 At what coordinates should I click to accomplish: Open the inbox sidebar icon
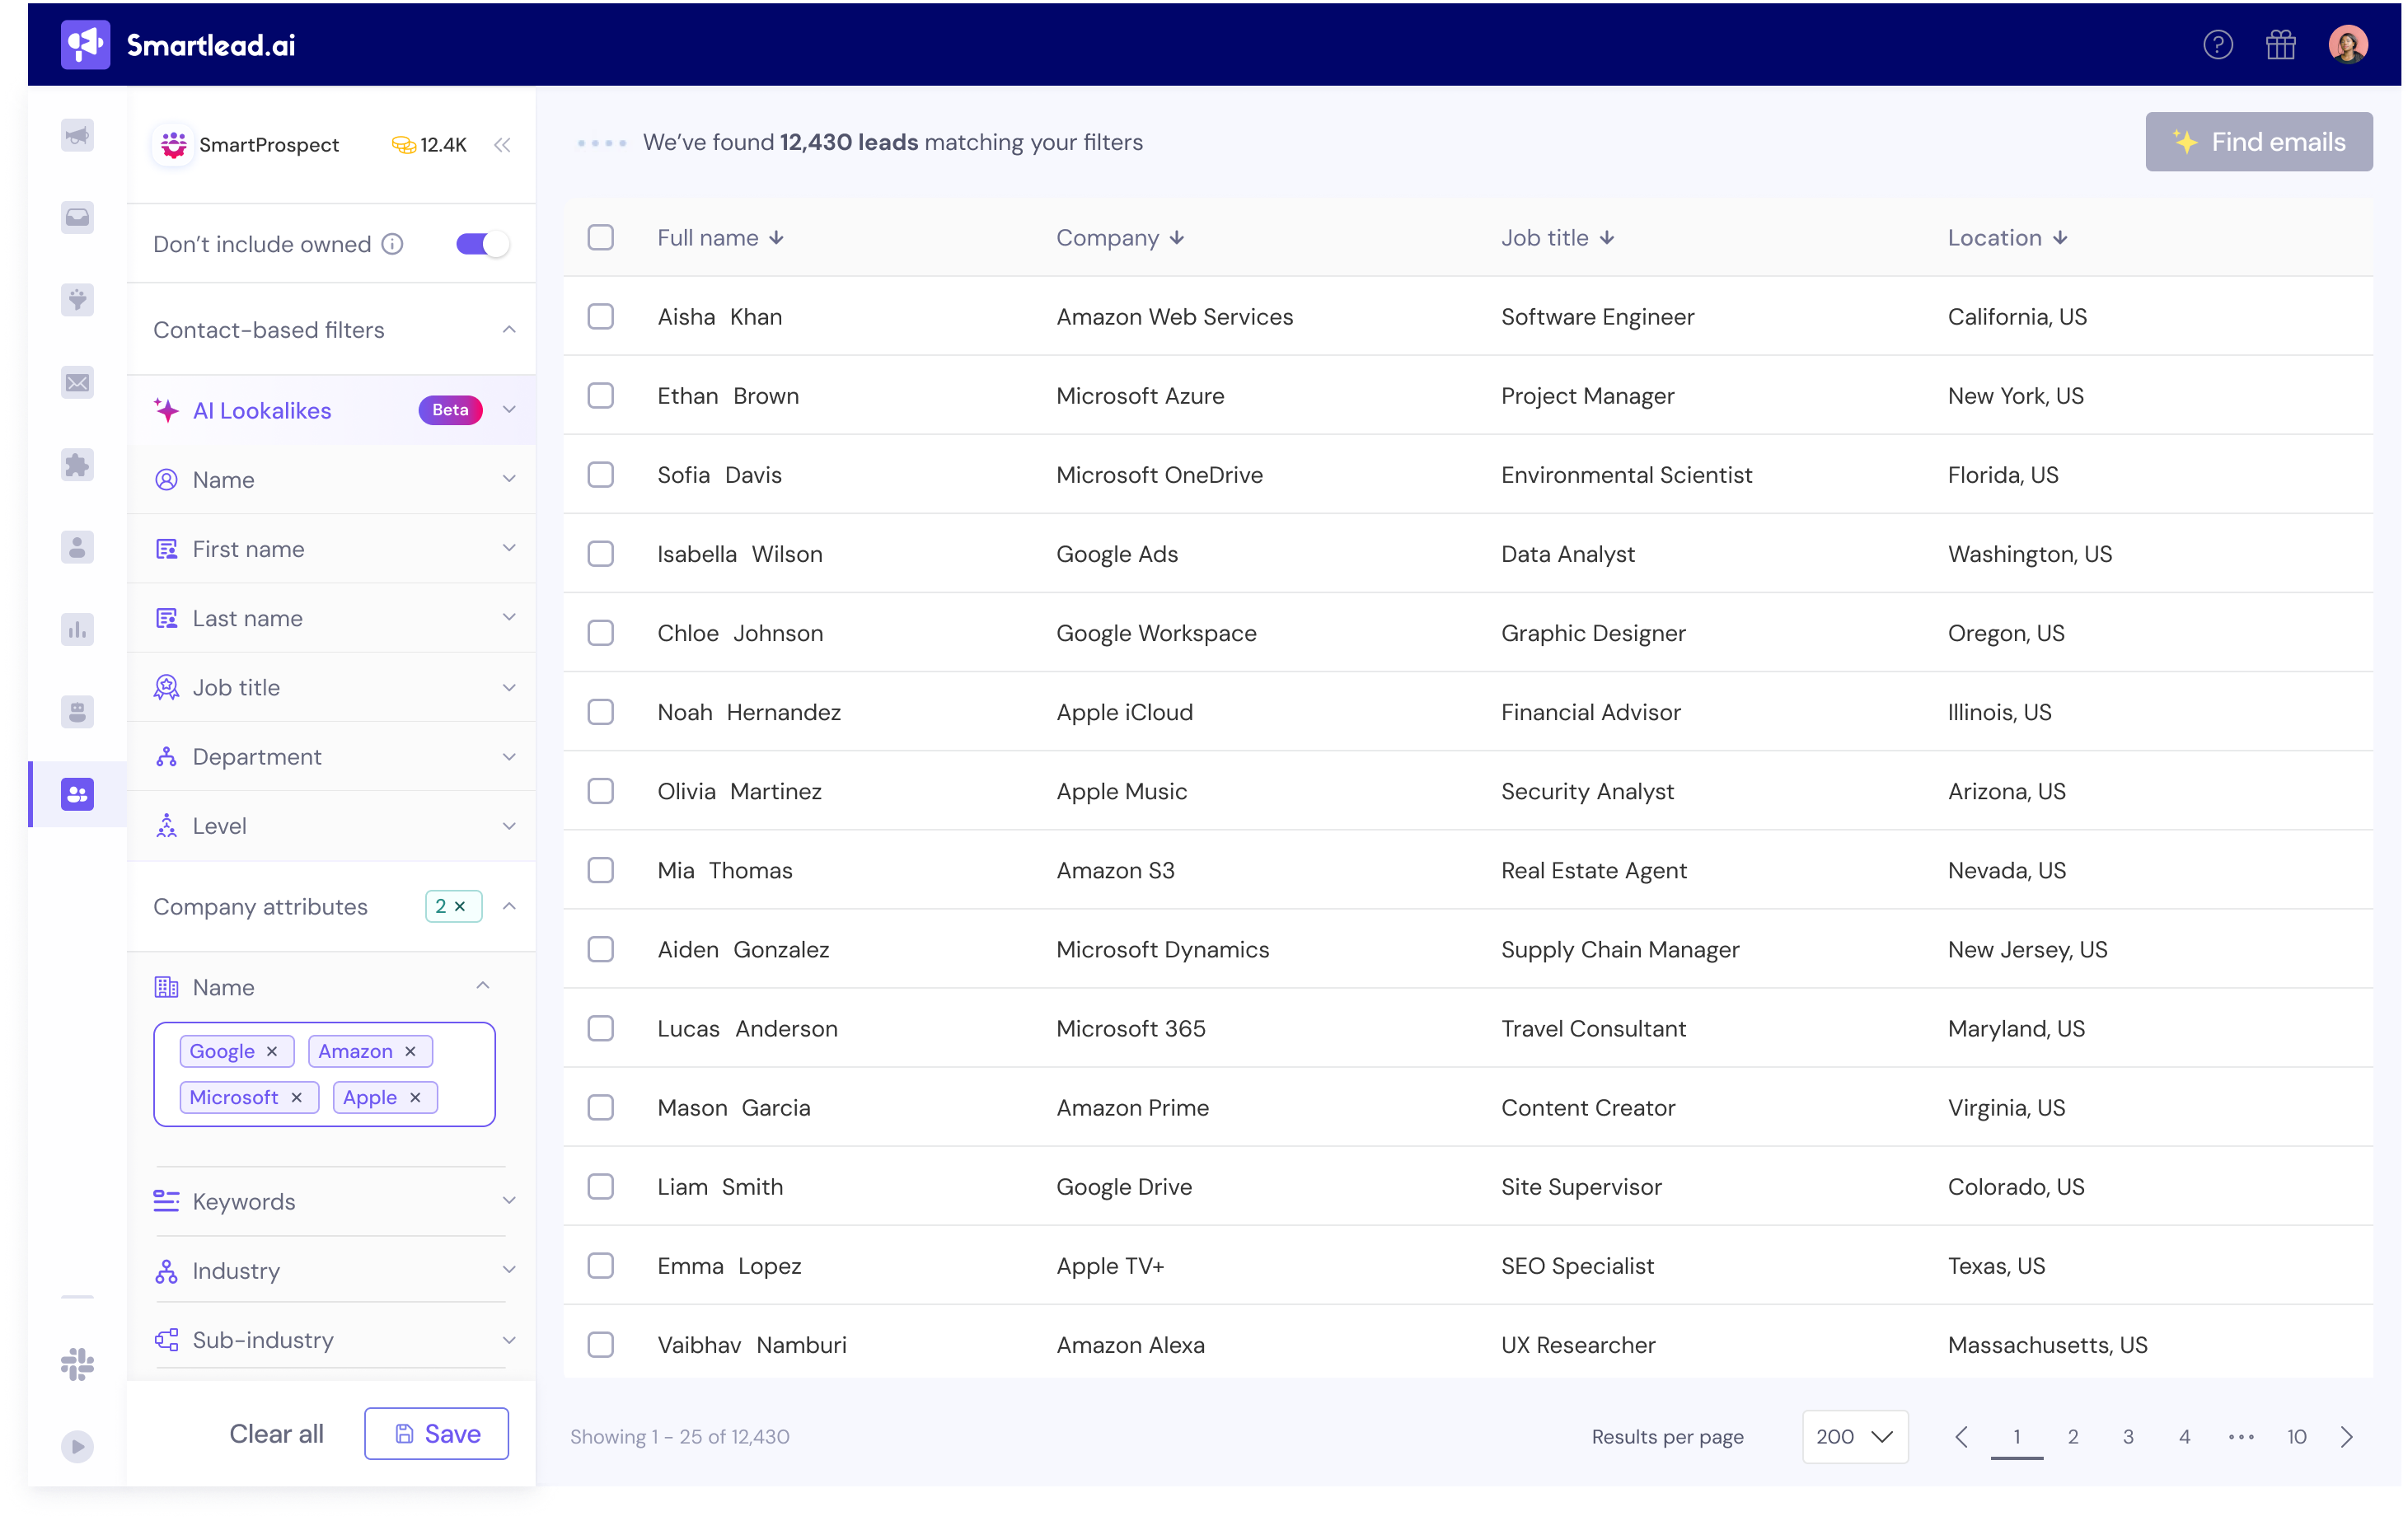tap(77, 217)
